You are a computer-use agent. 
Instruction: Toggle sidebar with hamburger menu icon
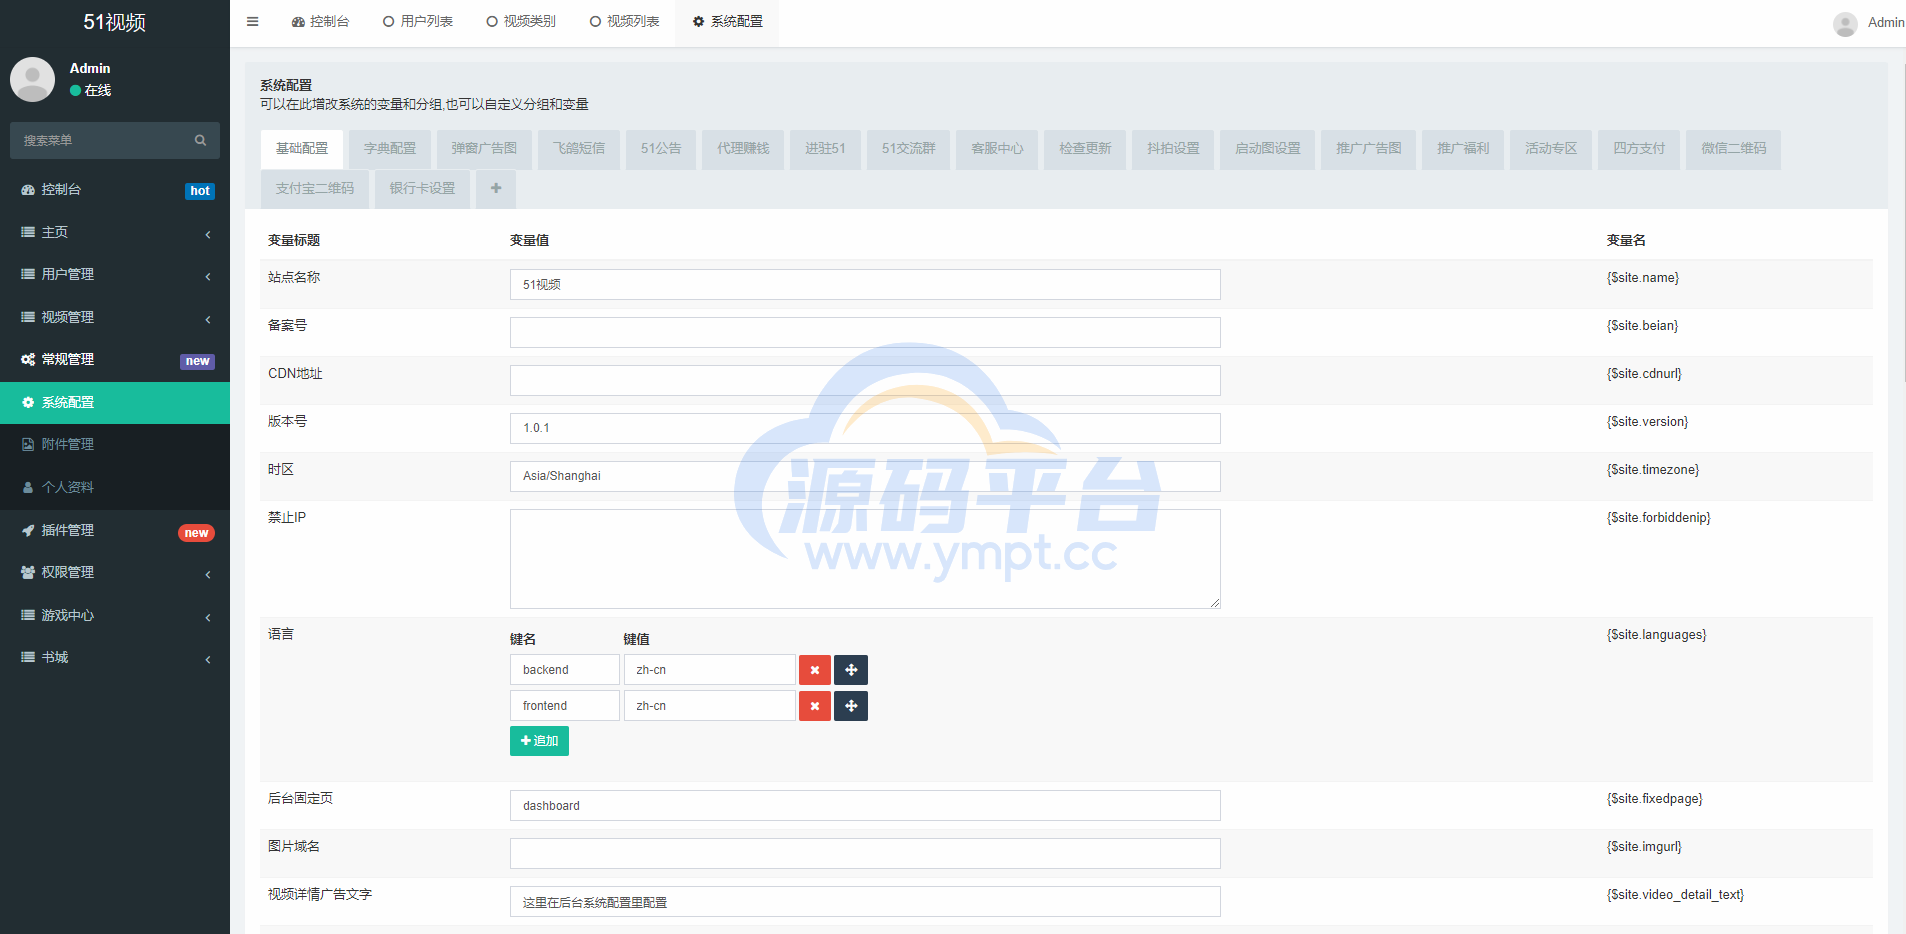(x=252, y=21)
